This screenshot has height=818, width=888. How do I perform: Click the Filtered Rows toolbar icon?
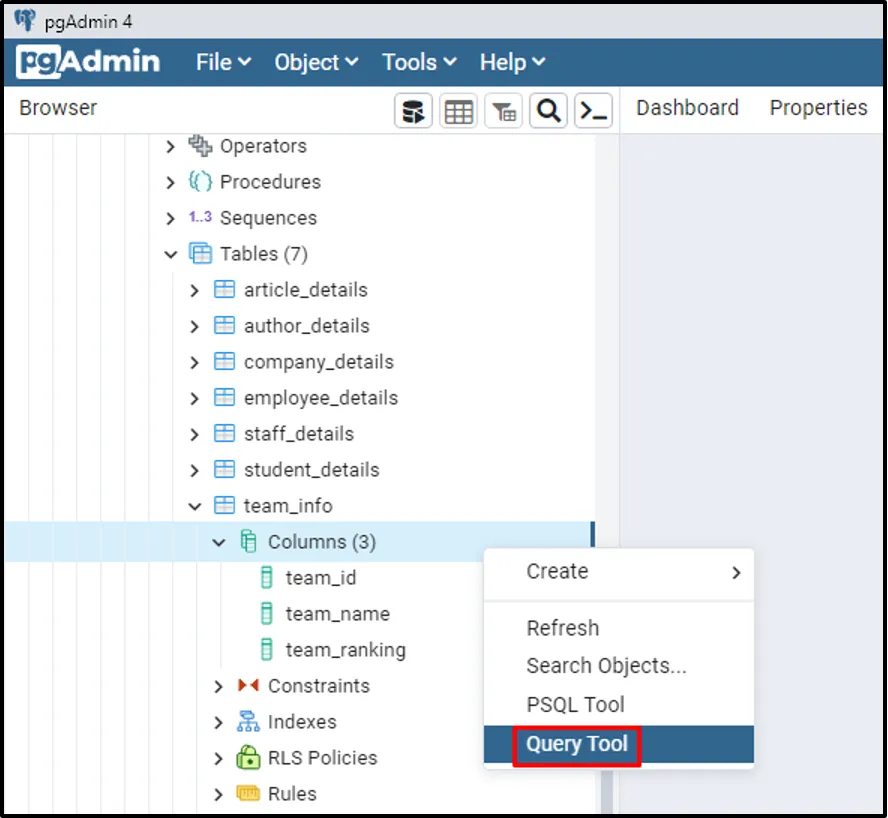click(x=504, y=112)
